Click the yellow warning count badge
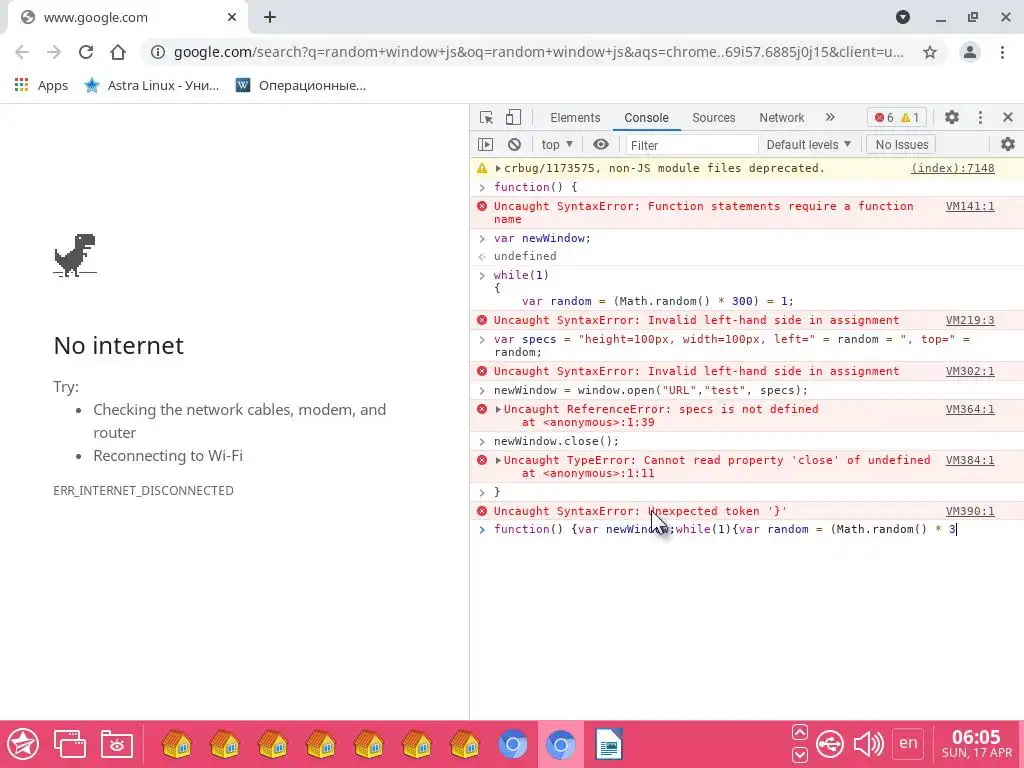 click(x=910, y=118)
